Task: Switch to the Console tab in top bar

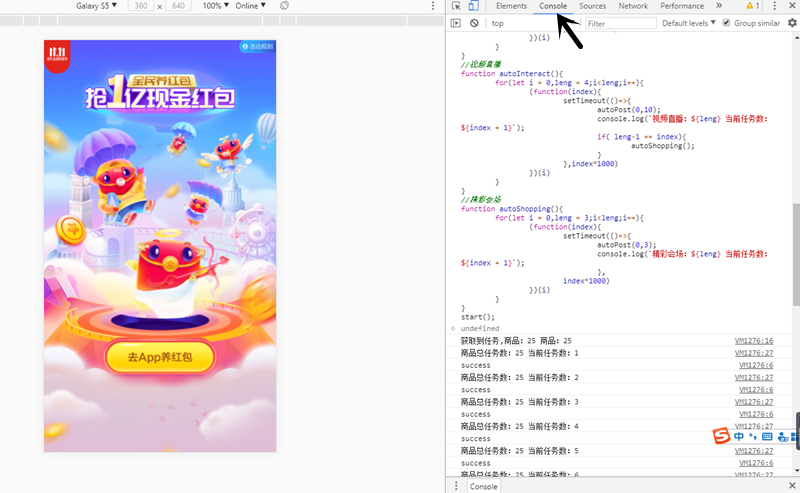Action: [553, 6]
